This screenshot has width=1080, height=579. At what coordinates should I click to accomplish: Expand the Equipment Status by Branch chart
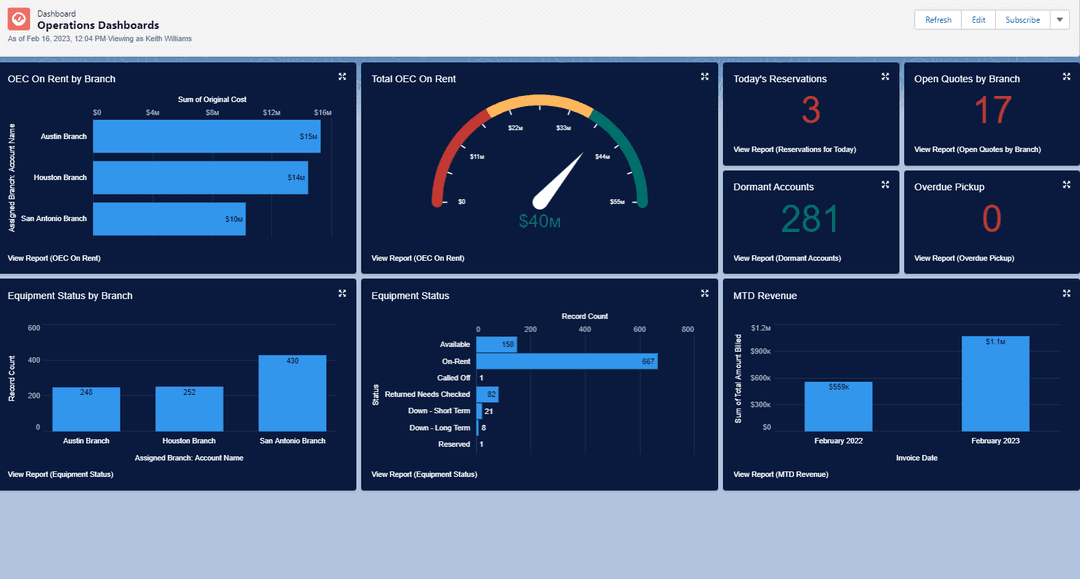(x=342, y=294)
